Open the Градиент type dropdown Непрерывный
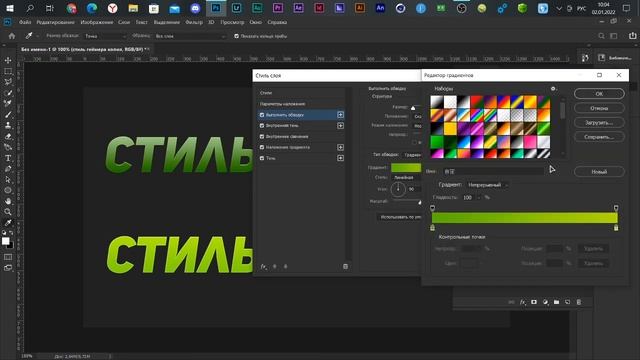 [487, 185]
